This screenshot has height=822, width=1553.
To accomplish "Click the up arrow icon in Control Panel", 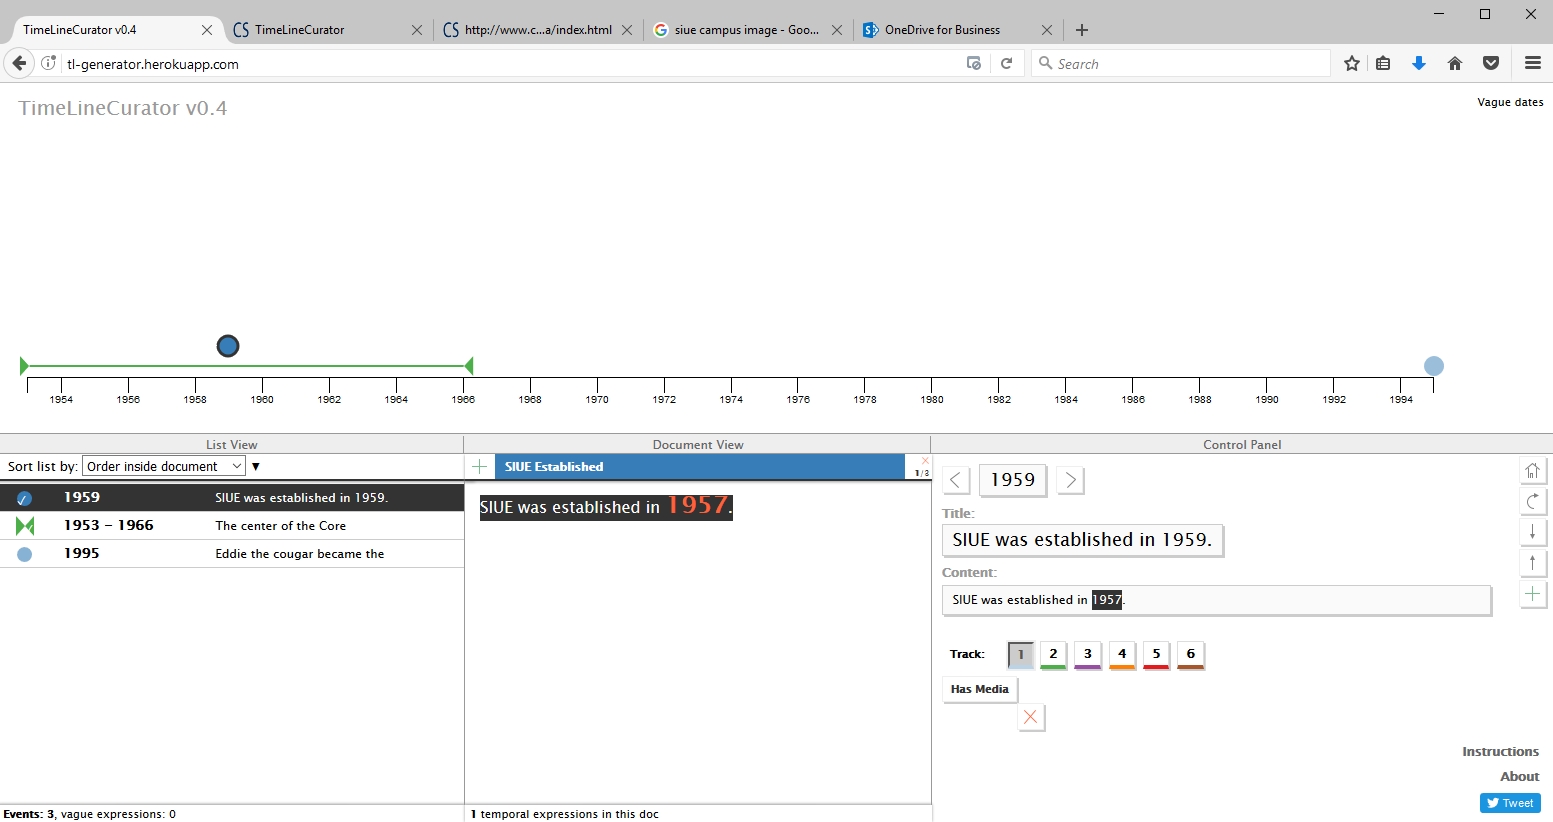I will click(x=1532, y=563).
